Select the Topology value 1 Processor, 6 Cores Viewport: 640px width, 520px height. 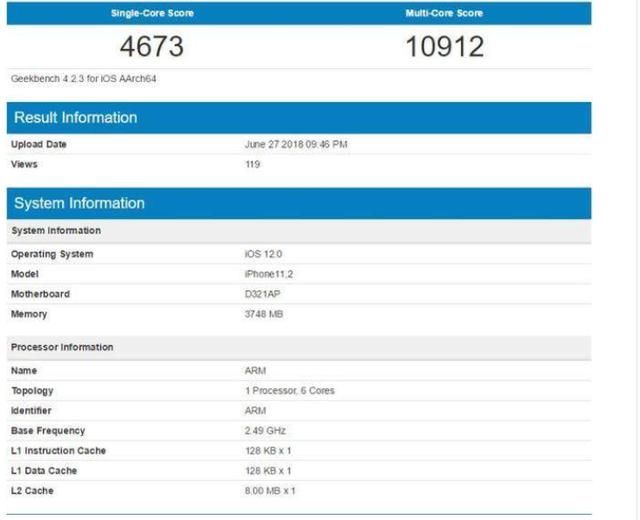tap(290, 391)
